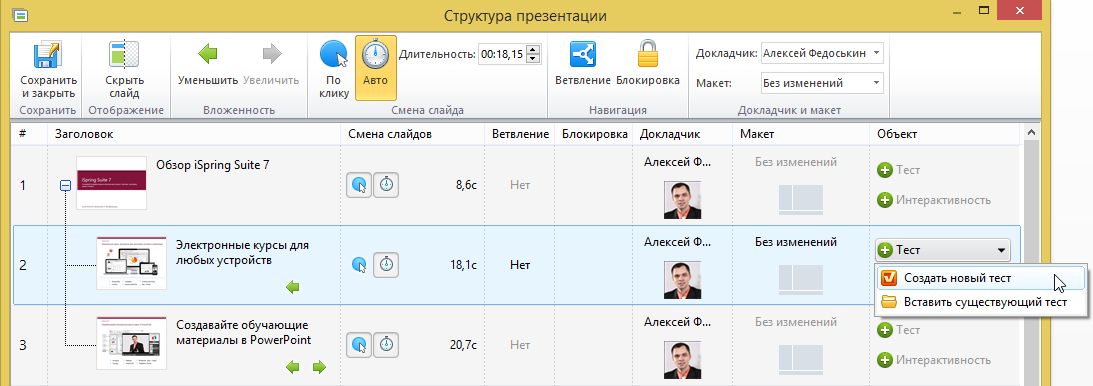Click green left arrow under slide 2 title
The image size is (1093, 386).
click(x=293, y=287)
